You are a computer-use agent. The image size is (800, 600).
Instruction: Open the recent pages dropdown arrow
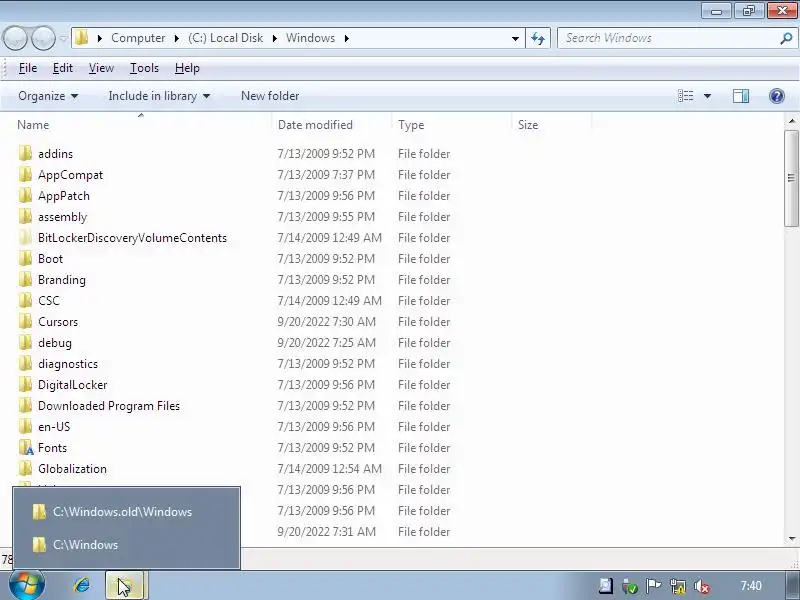click(63, 38)
